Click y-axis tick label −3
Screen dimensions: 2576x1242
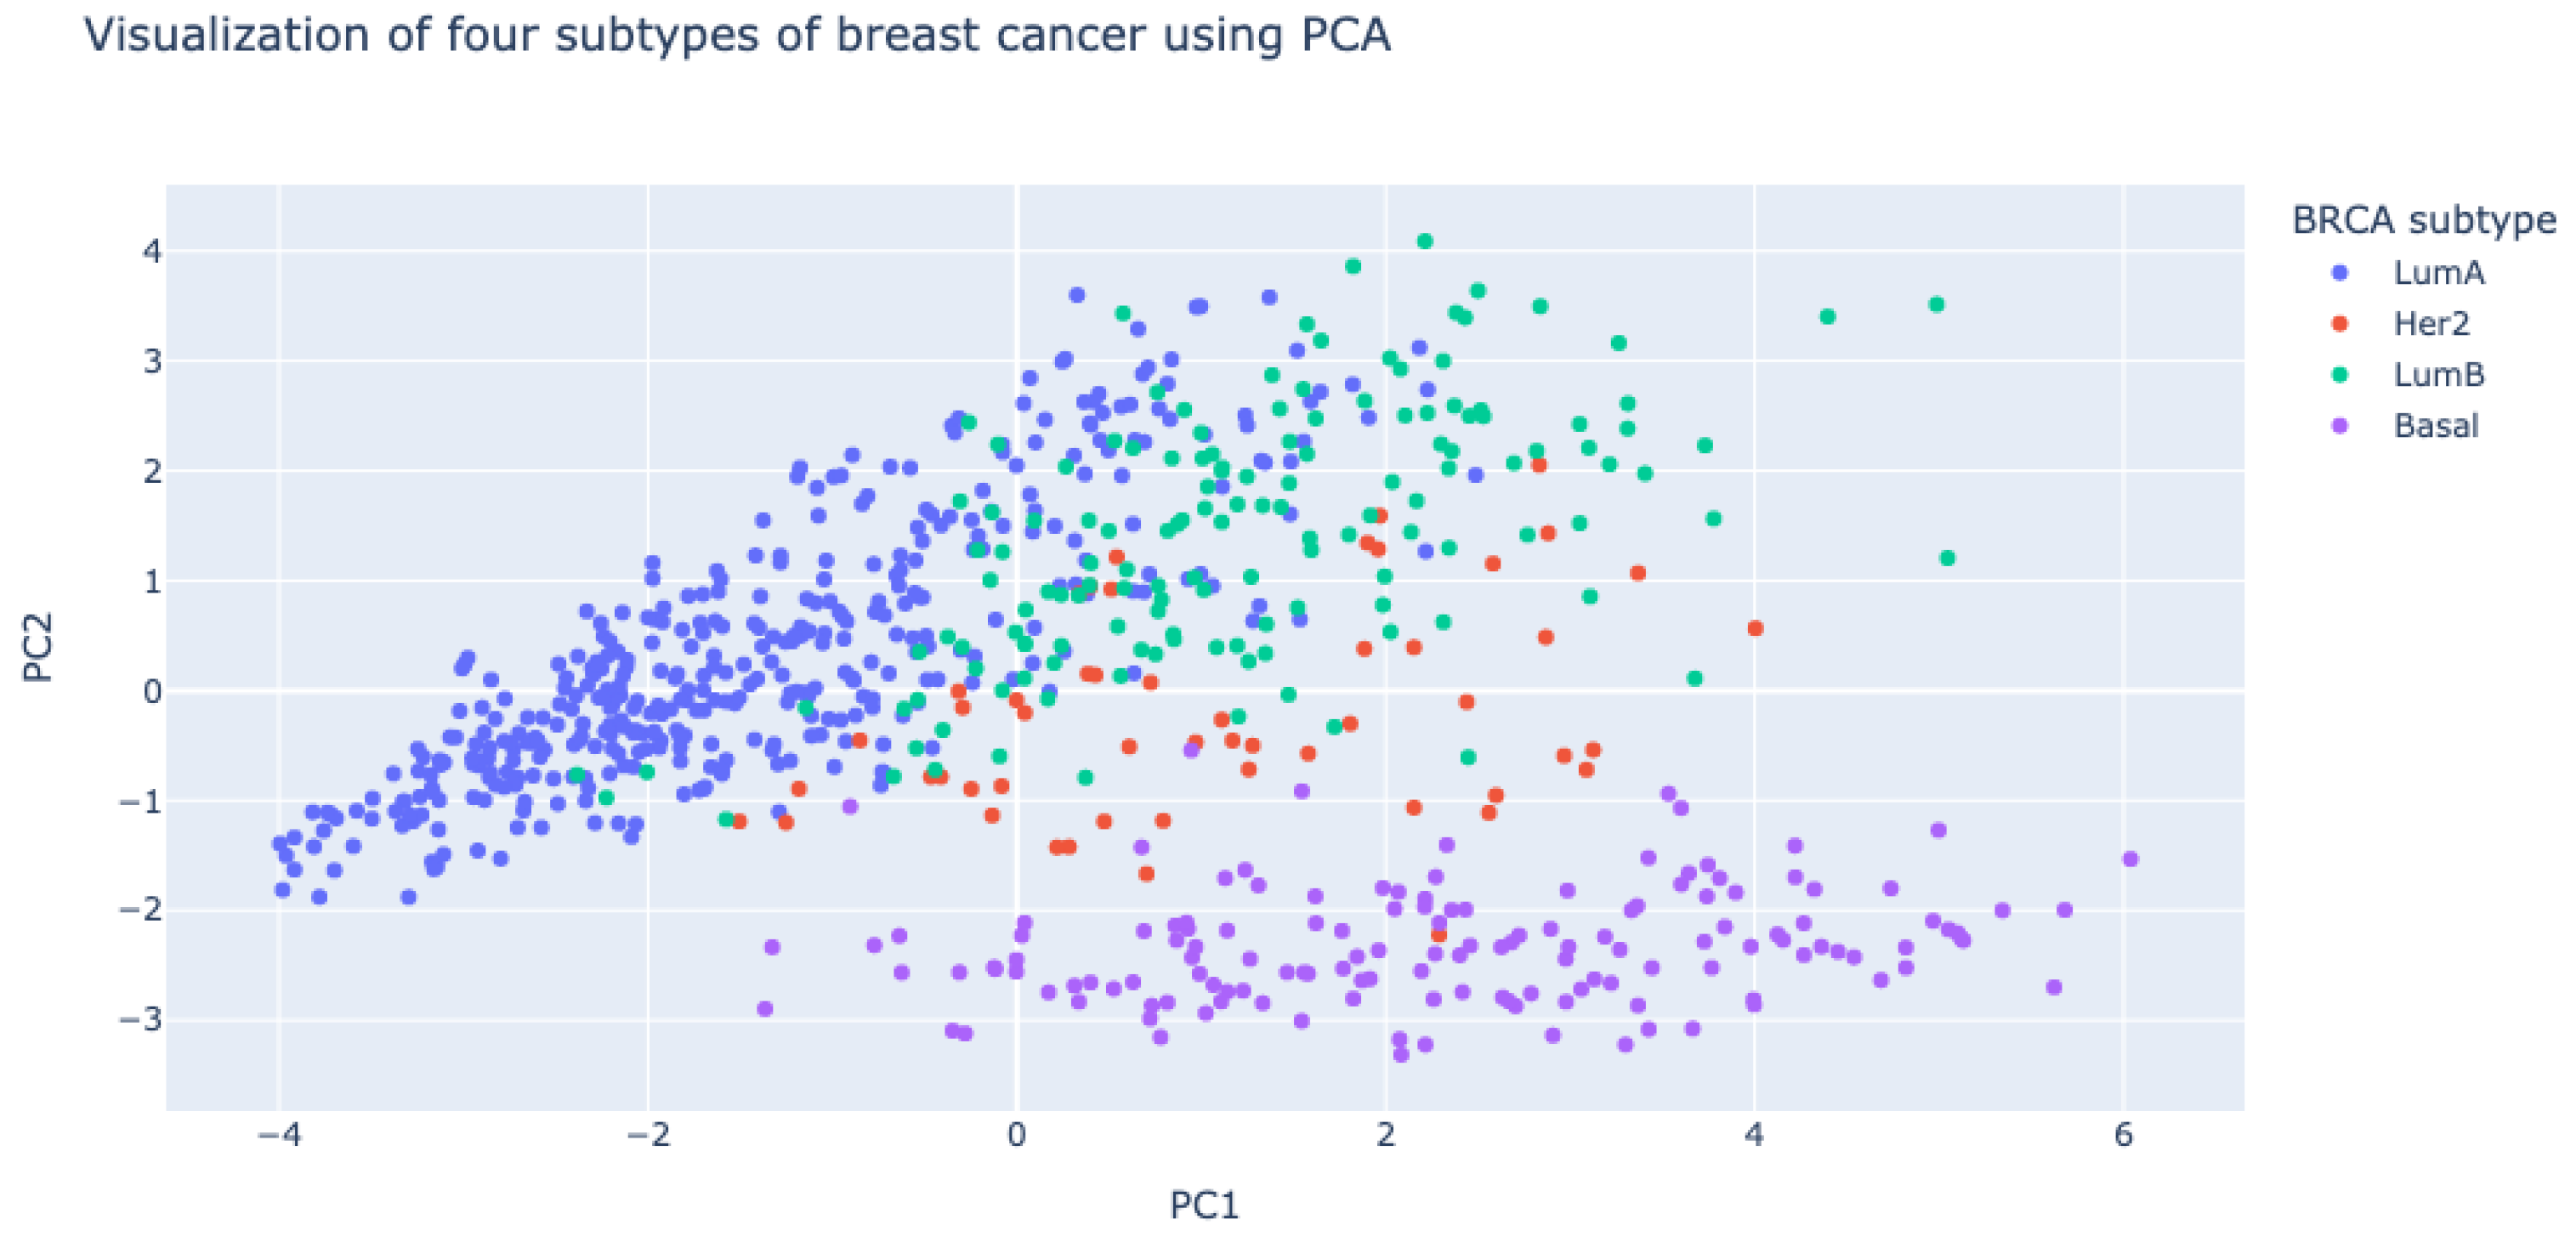click(140, 1020)
